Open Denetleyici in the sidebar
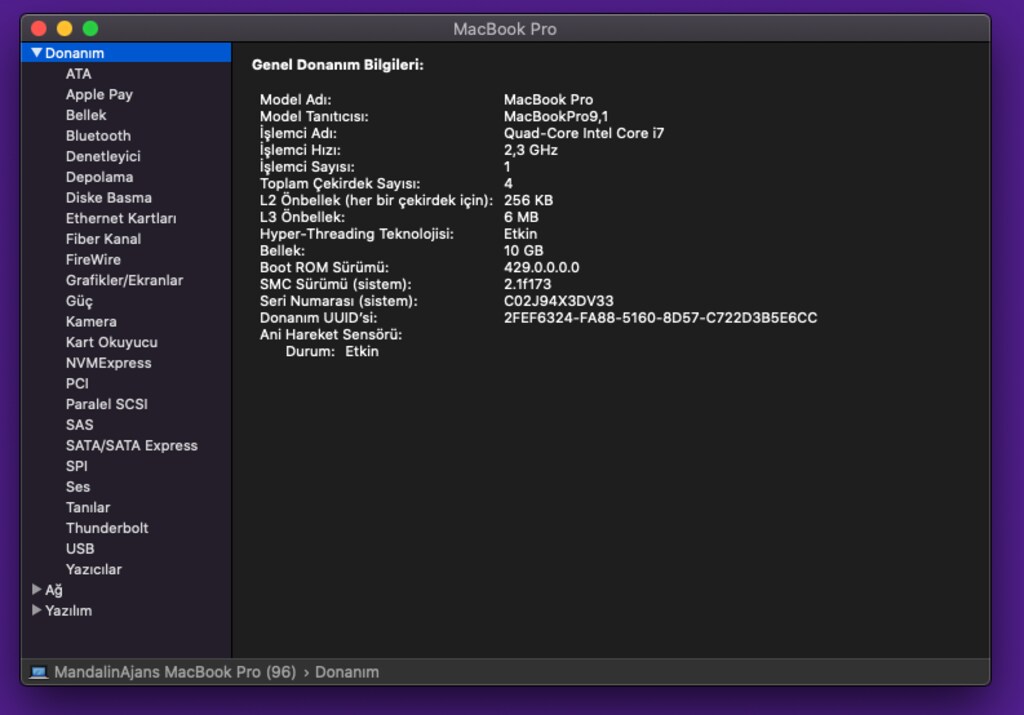 point(103,157)
